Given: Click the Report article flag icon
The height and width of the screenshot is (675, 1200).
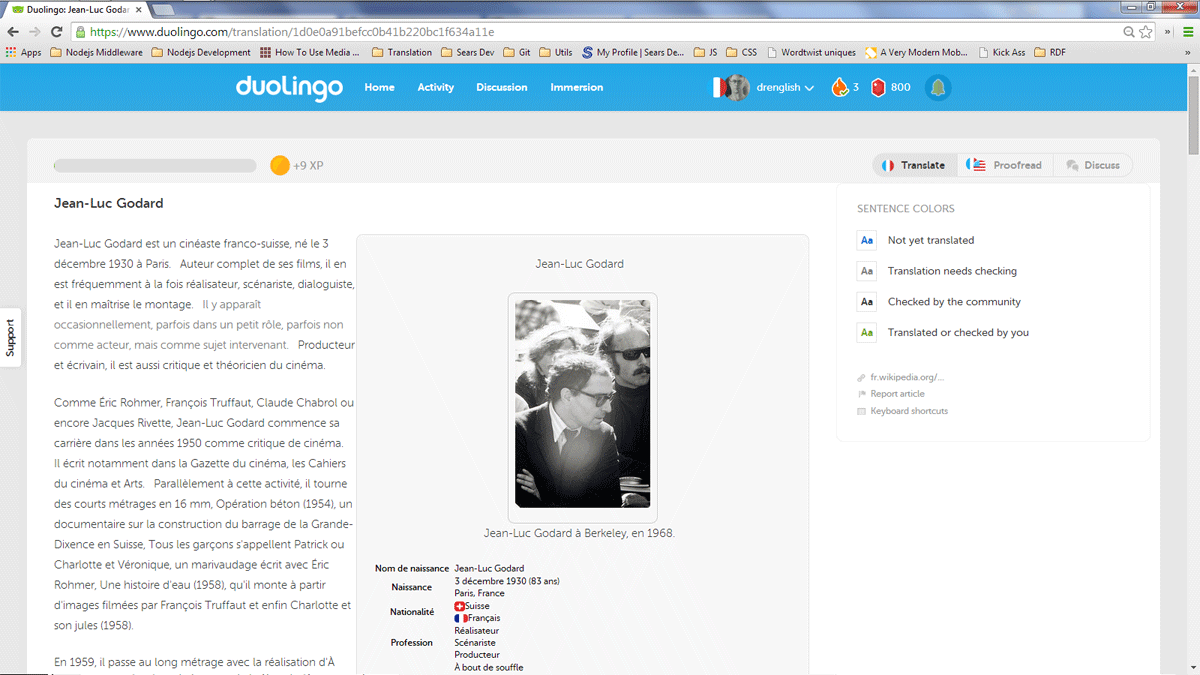Looking at the screenshot, I should pyautogui.click(x=860, y=394).
